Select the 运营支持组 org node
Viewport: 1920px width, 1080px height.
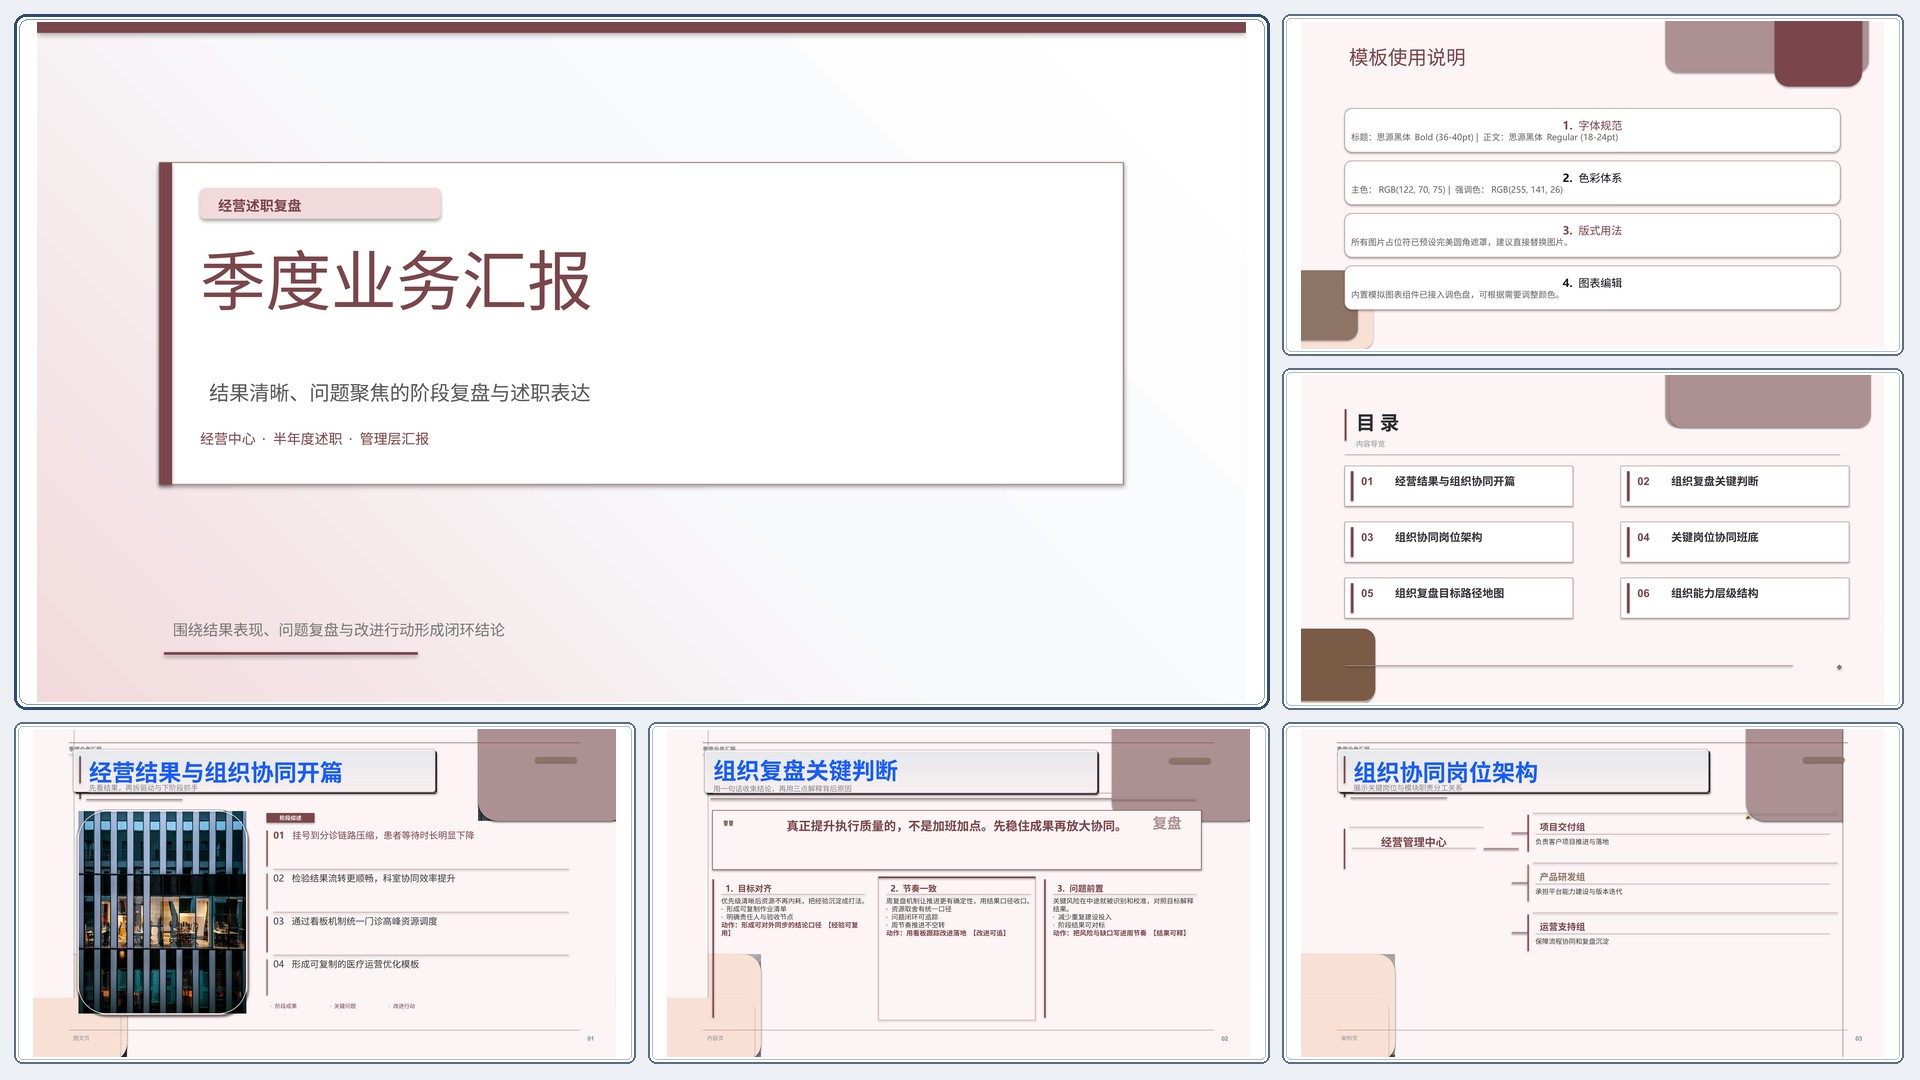1562,927
